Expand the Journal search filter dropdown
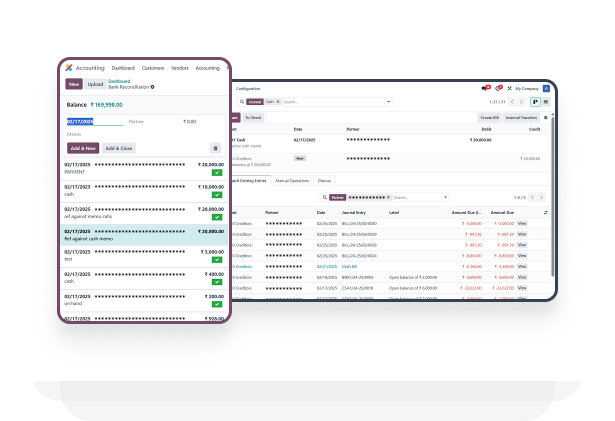 point(387,102)
